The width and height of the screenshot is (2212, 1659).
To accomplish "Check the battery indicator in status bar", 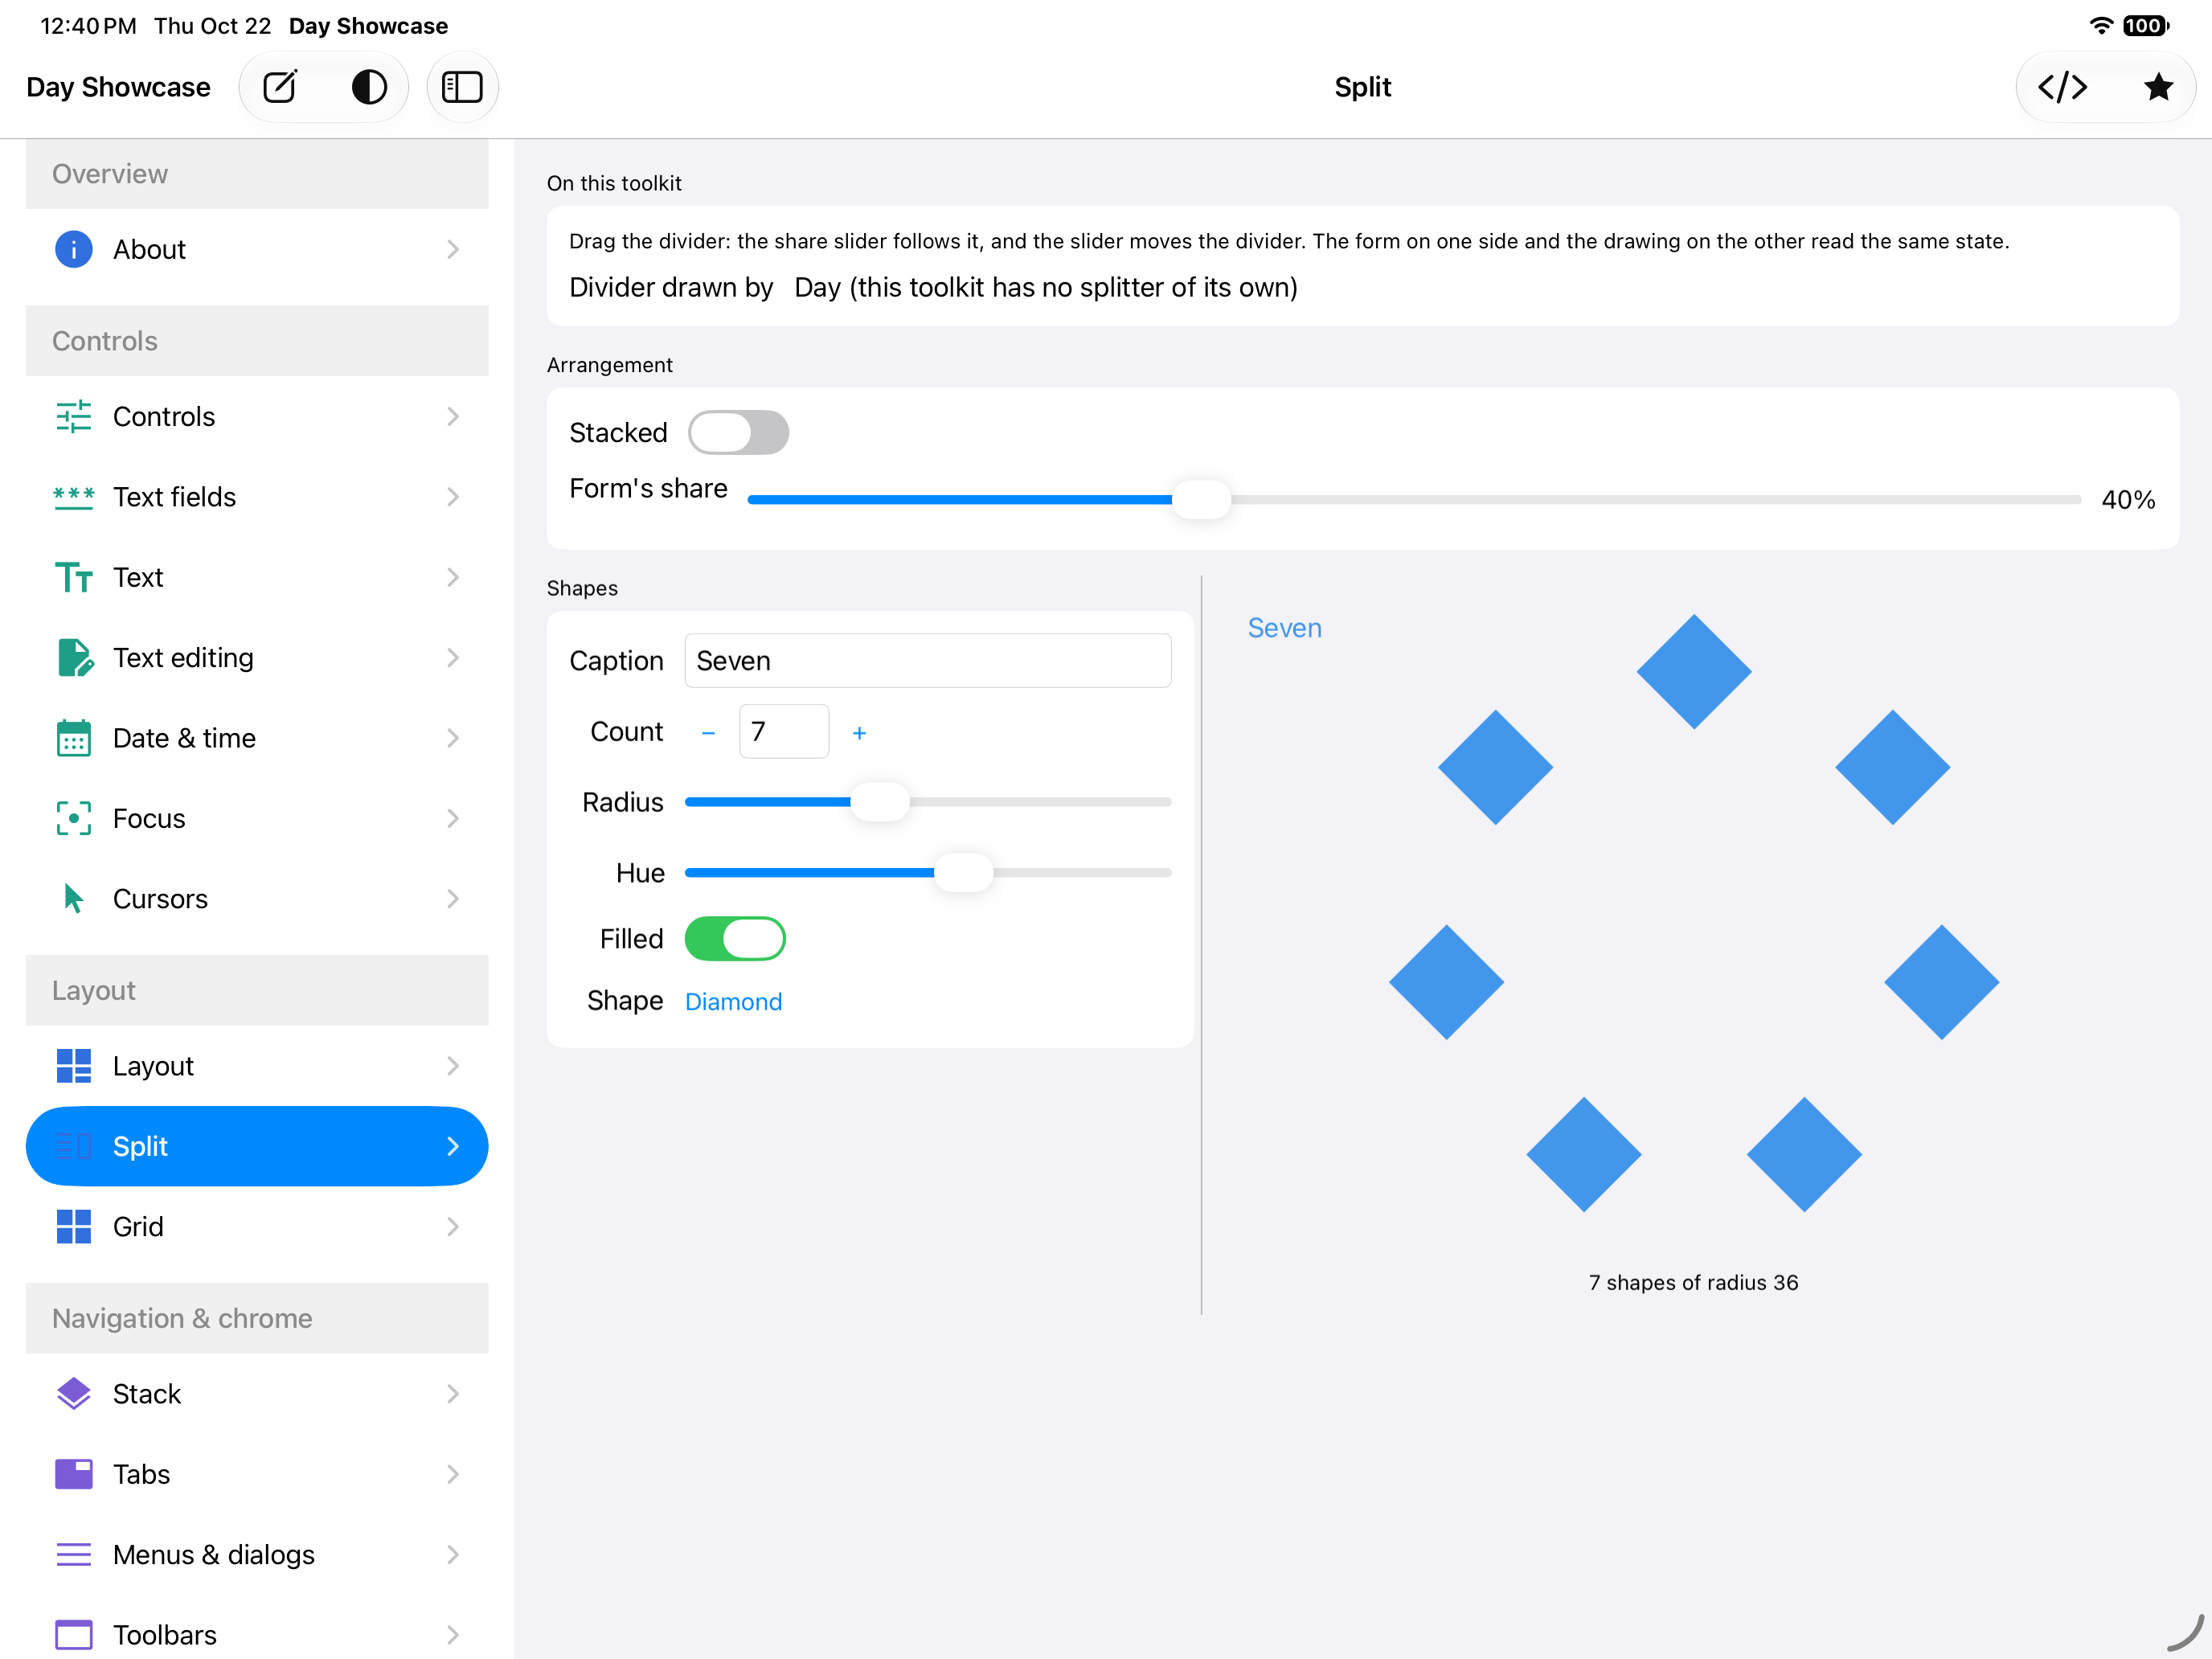I will 2146,25.
